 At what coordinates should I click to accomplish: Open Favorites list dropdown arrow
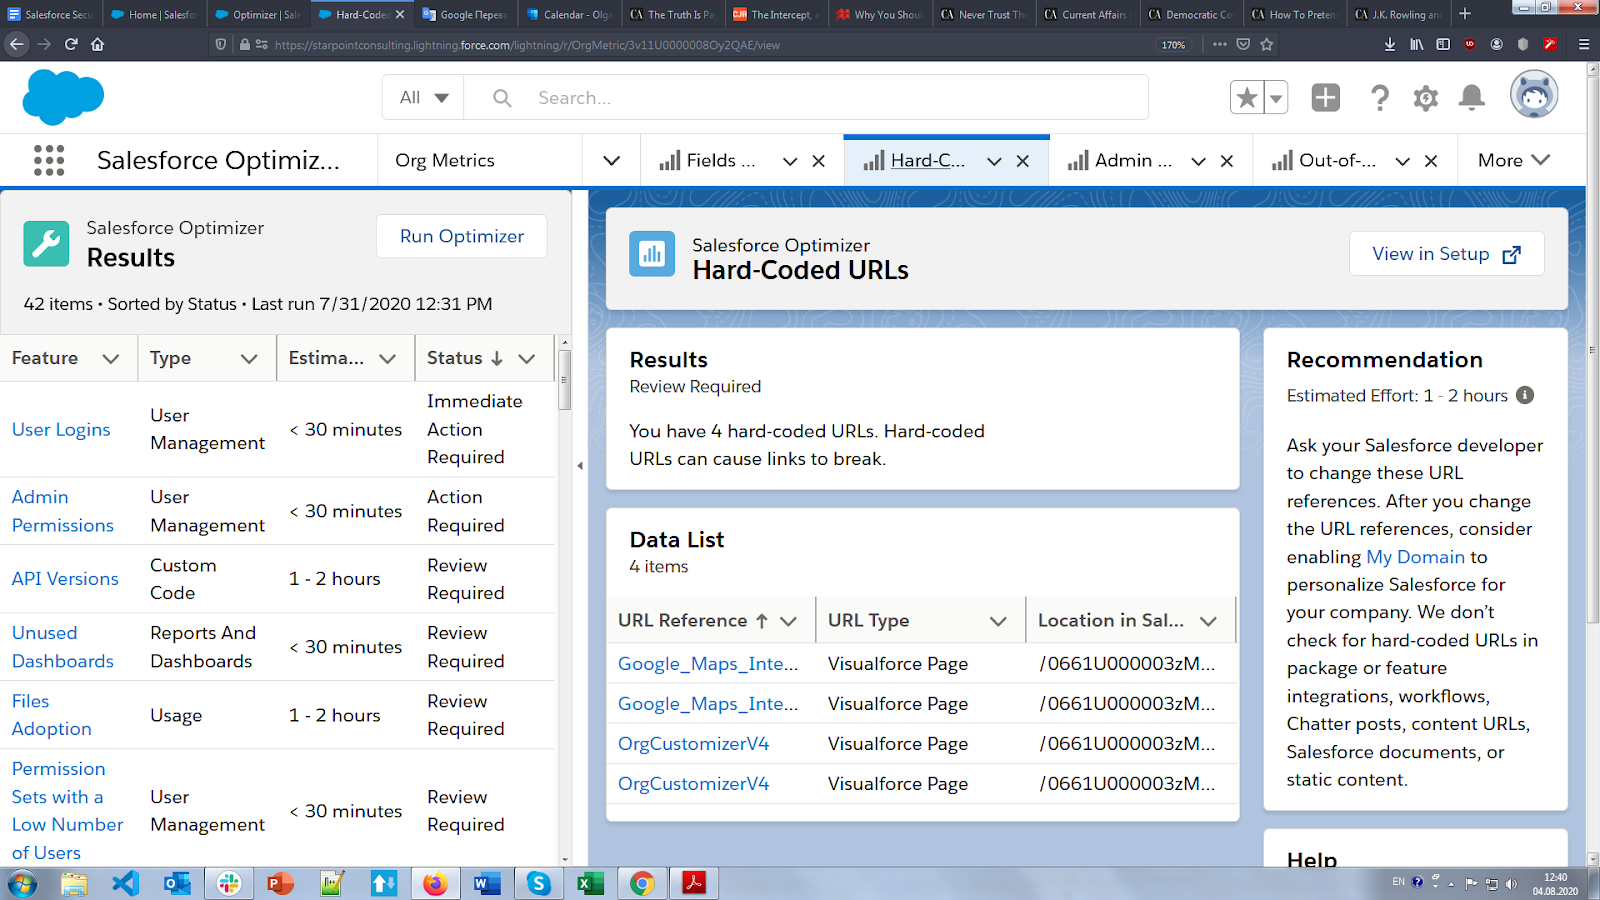click(1276, 97)
